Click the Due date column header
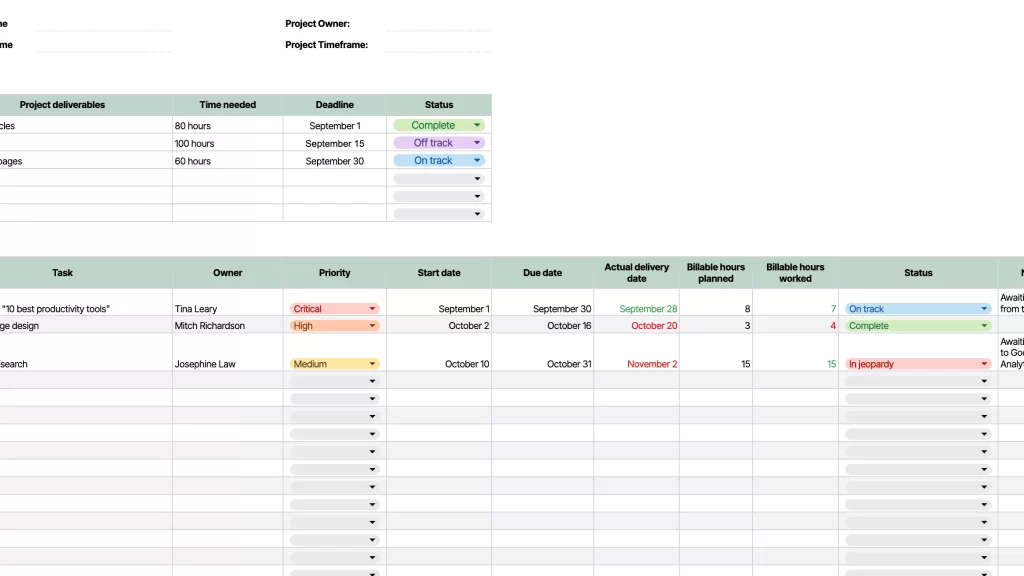Viewport: 1024px width, 576px height. click(x=542, y=273)
